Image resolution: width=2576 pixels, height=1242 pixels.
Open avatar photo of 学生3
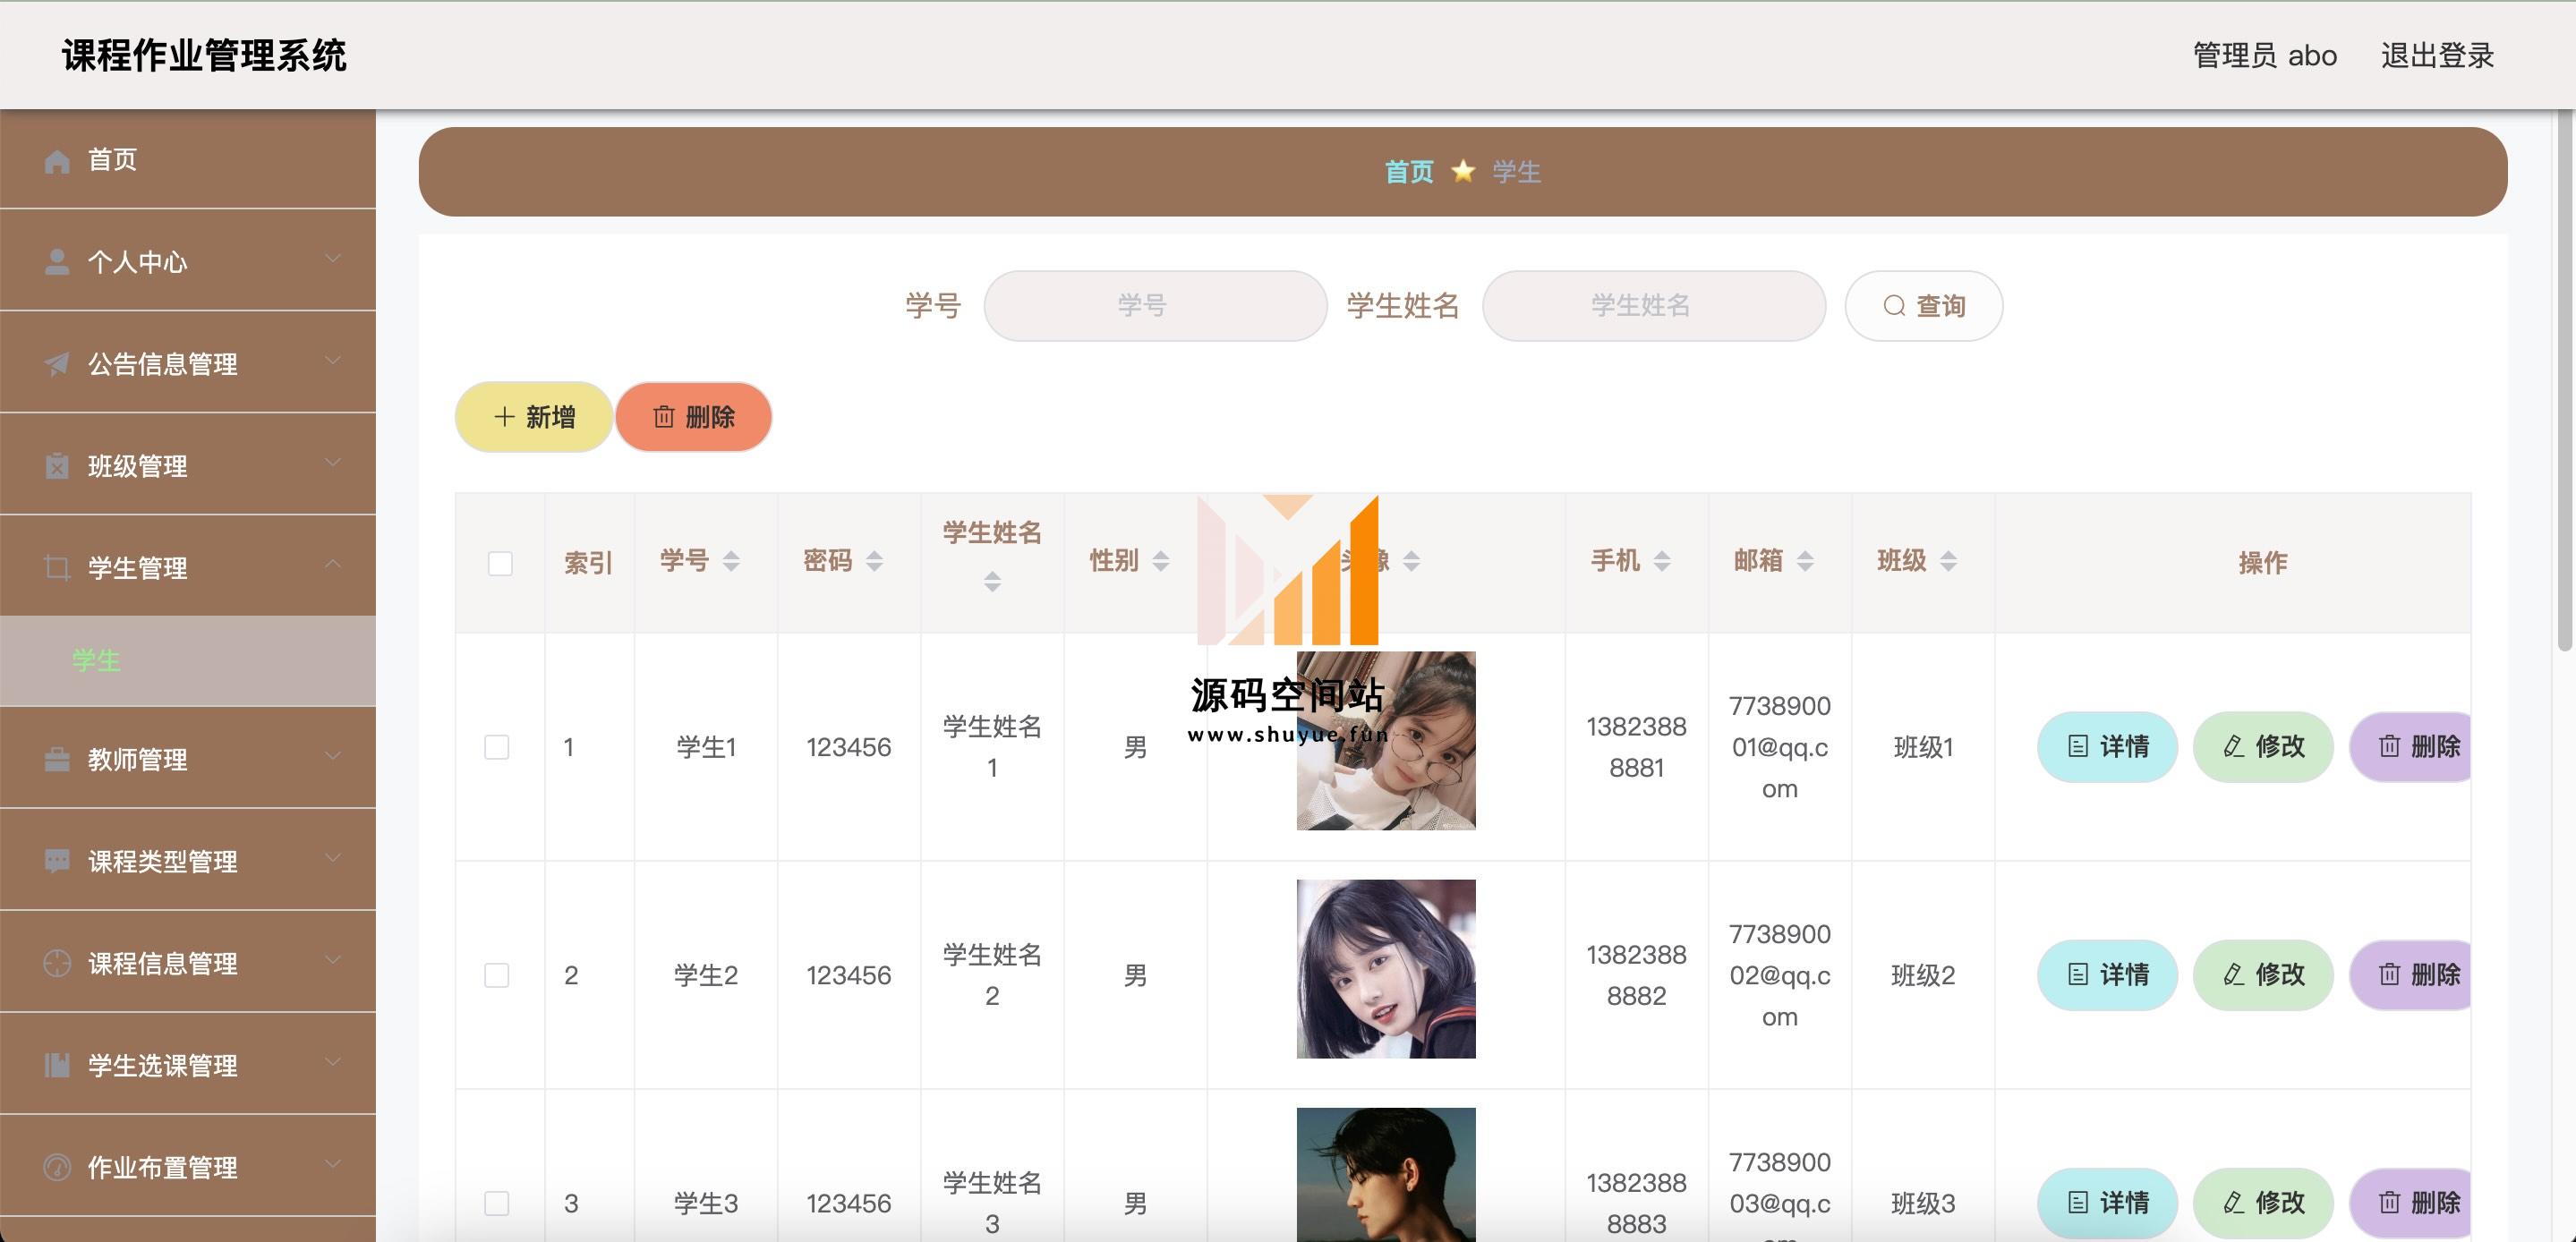pos(1386,1175)
